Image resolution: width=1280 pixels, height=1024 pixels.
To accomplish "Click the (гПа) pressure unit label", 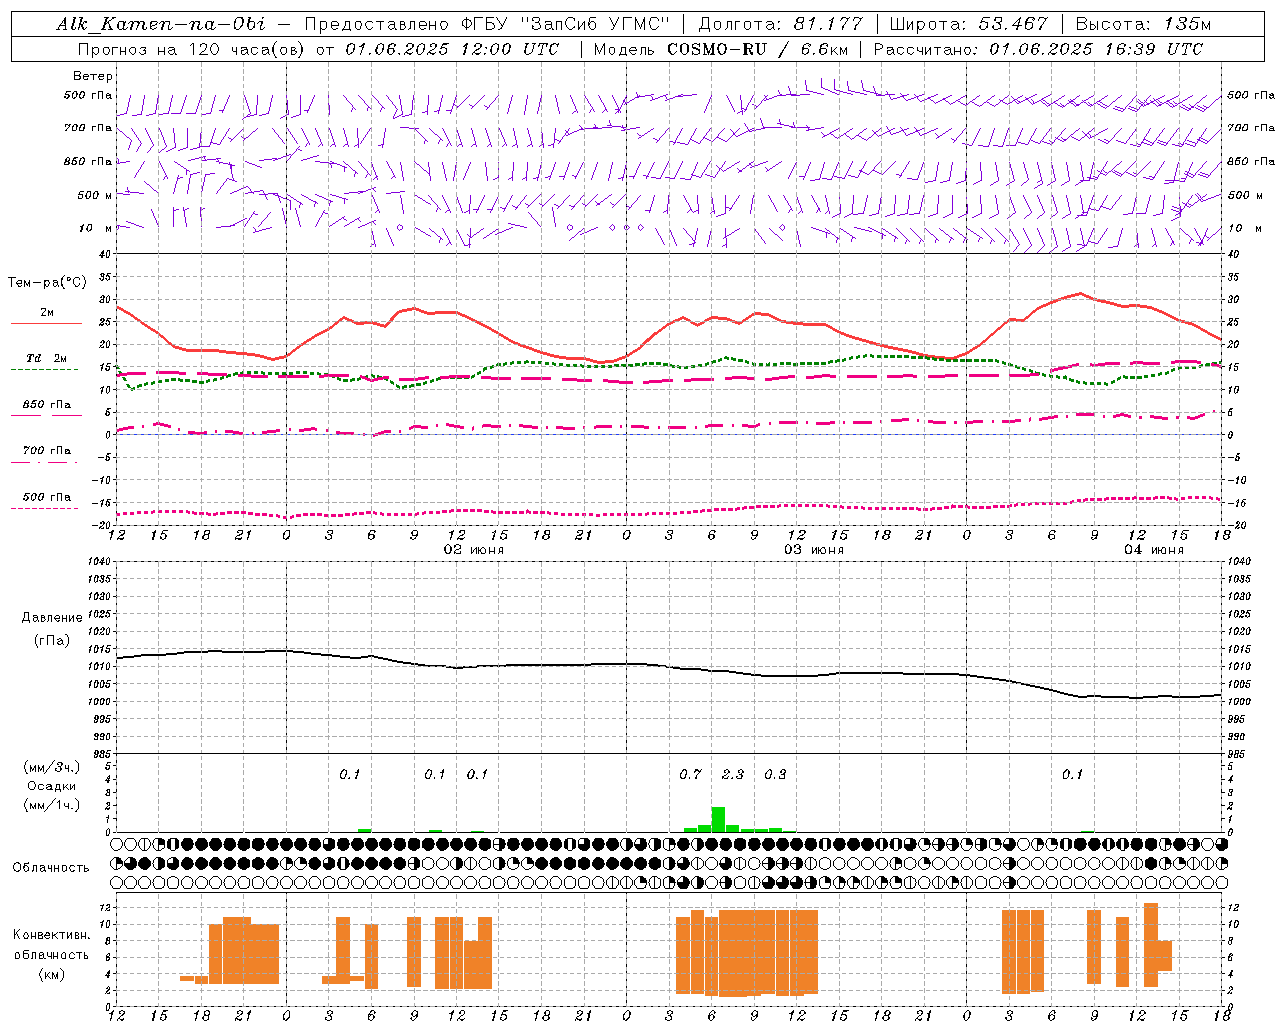I will pos(51,641).
